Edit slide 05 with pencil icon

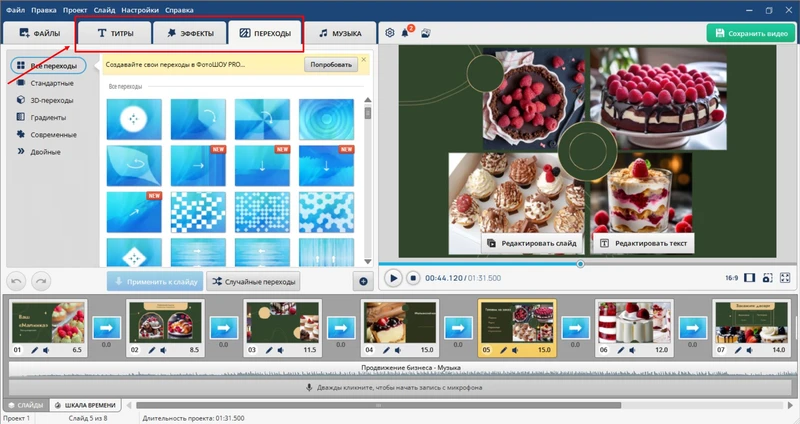pyautogui.click(x=504, y=350)
